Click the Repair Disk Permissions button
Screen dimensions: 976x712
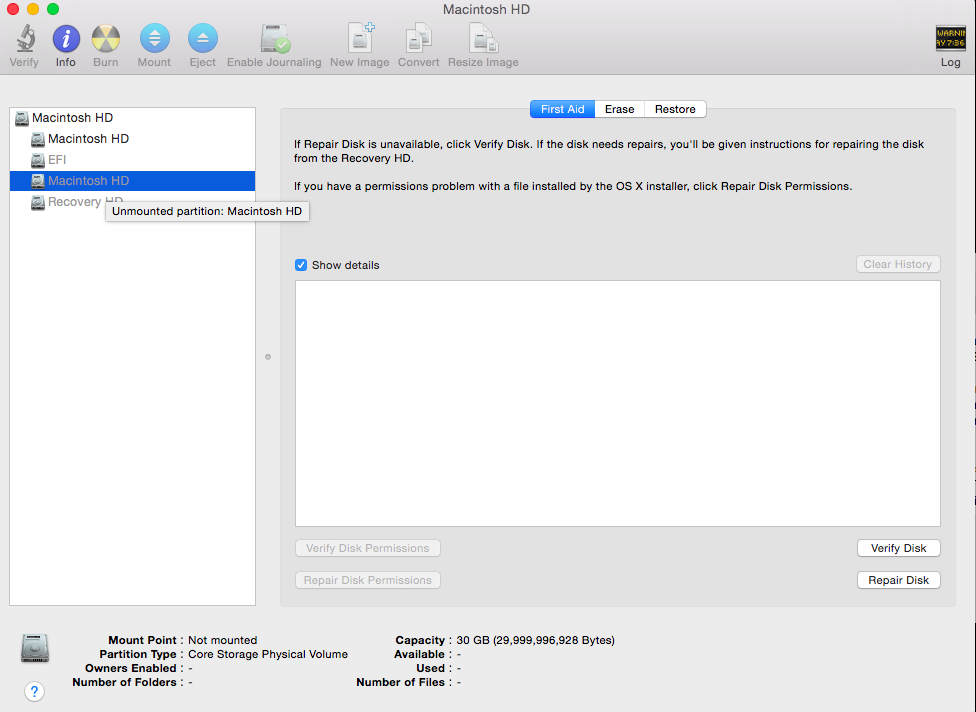tap(368, 580)
